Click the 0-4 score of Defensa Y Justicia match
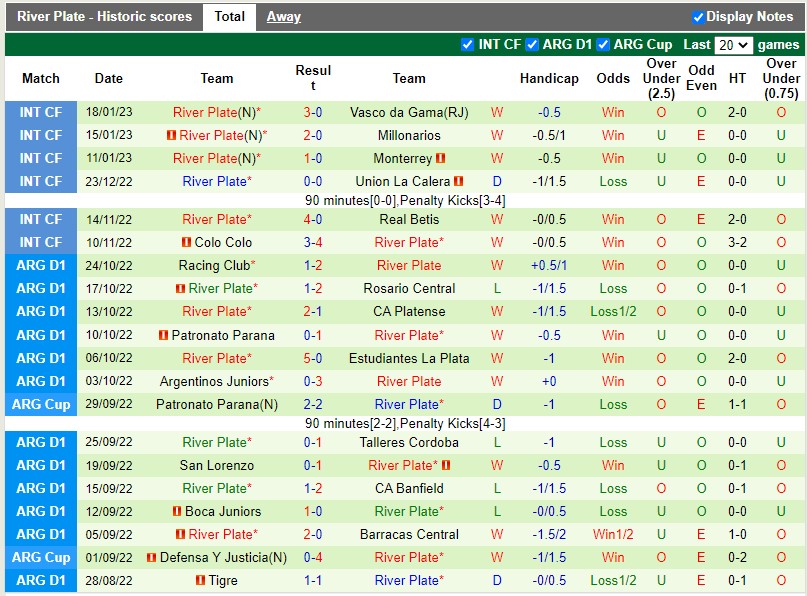Screen dimensions: 807x596 coord(312,557)
